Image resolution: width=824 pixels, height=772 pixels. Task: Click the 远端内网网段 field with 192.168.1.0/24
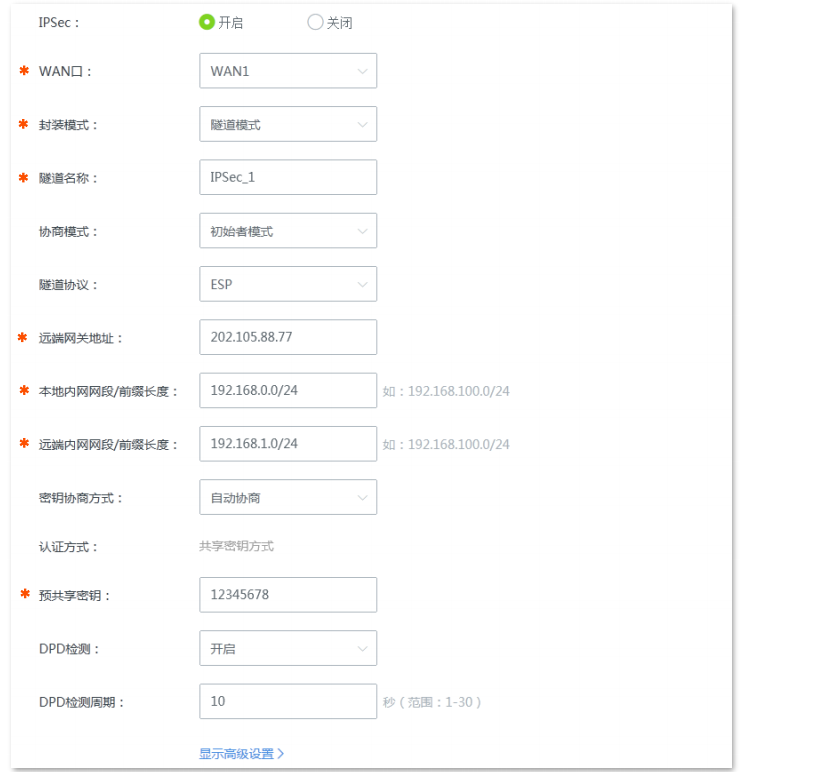[x=288, y=444]
